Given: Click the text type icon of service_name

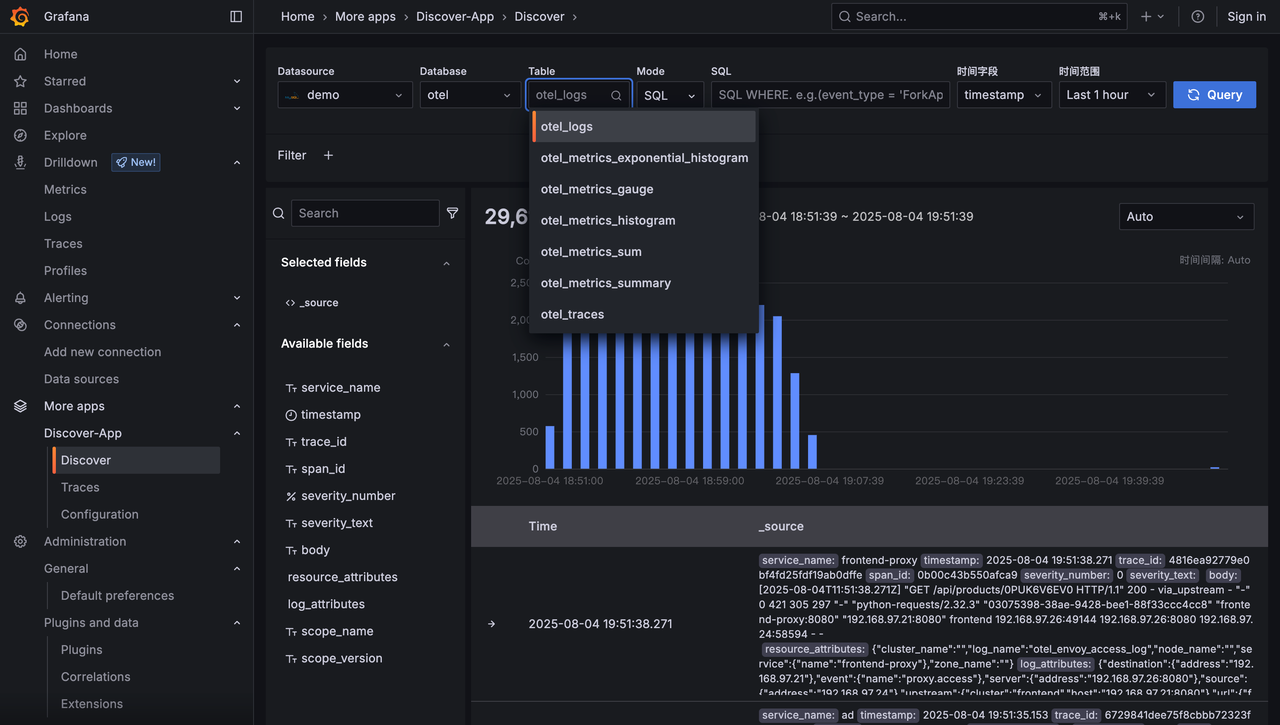Looking at the screenshot, I should click(291, 388).
